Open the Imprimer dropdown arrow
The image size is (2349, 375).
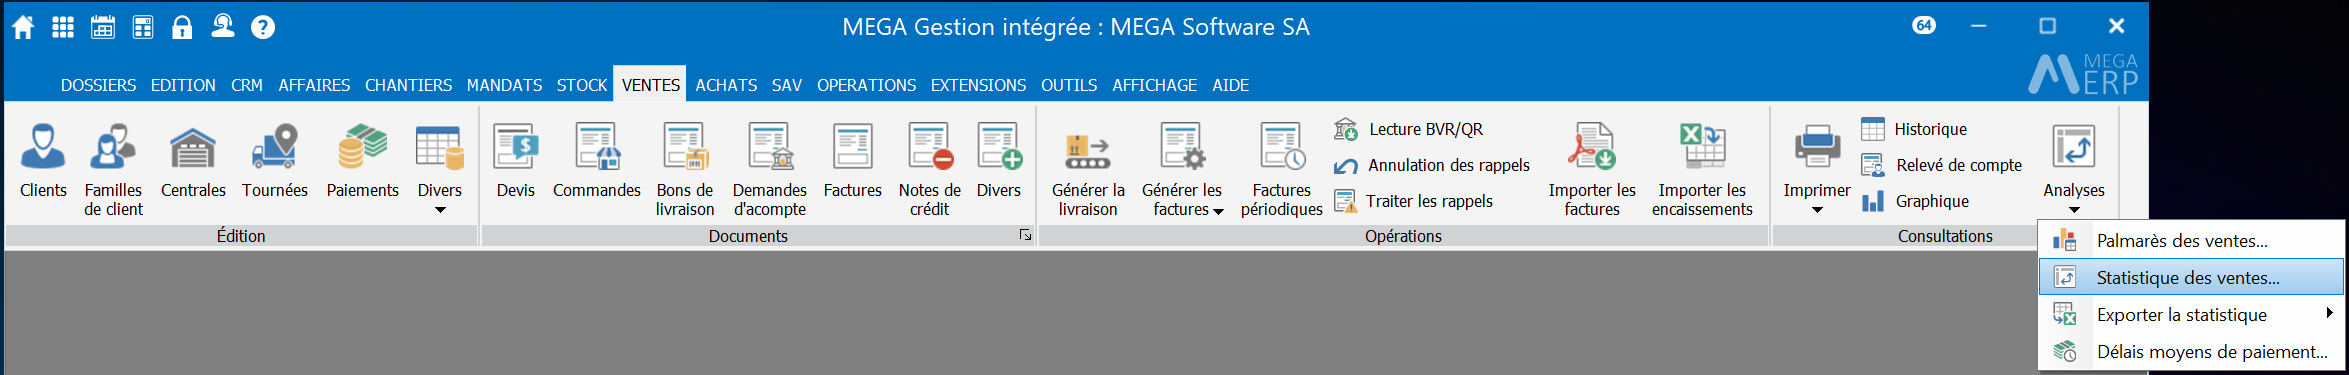point(1817,210)
